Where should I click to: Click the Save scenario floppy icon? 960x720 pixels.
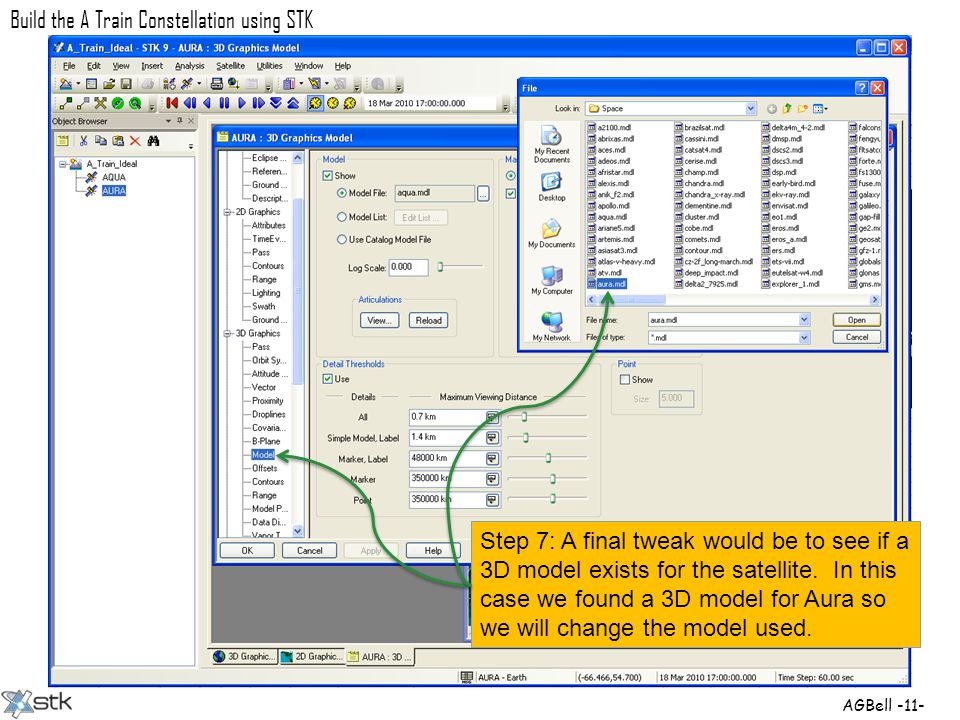126,84
